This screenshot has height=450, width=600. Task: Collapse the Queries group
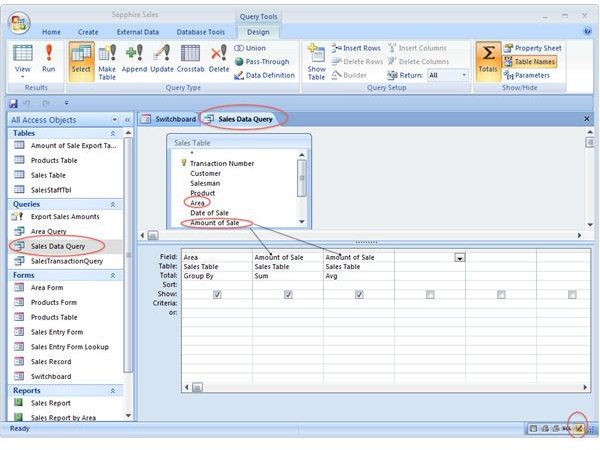tap(113, 204)
